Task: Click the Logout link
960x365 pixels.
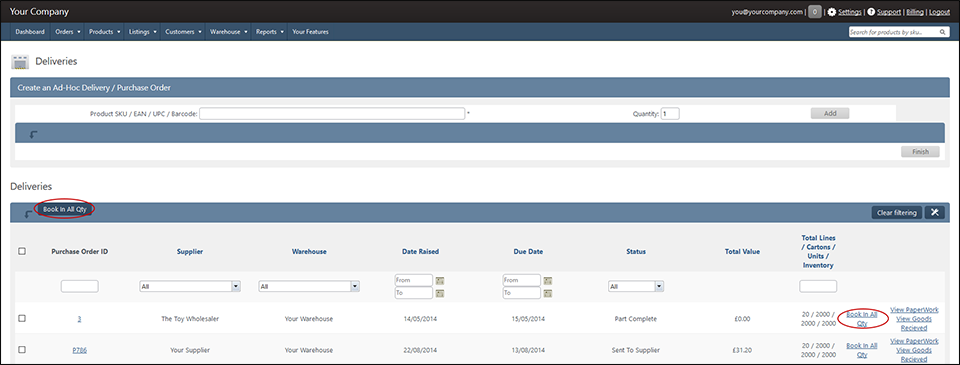Action: [x=939, y=12]
